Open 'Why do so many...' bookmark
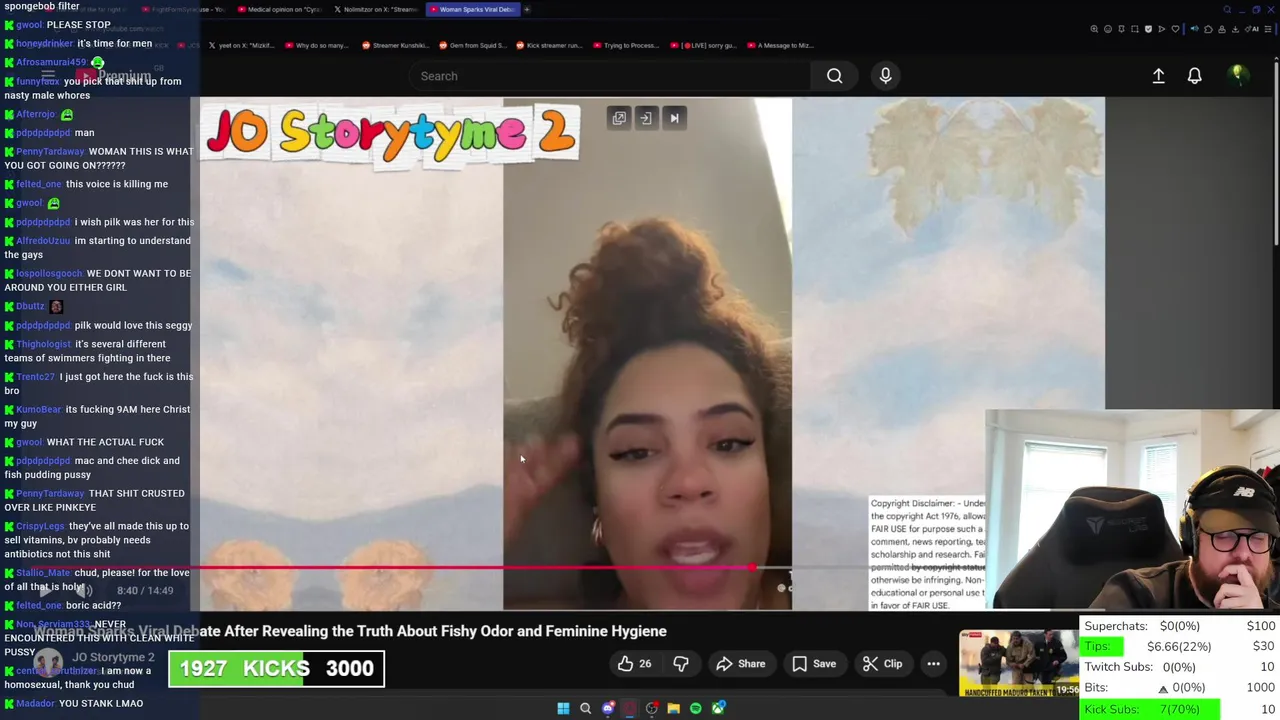 [317, 45]
